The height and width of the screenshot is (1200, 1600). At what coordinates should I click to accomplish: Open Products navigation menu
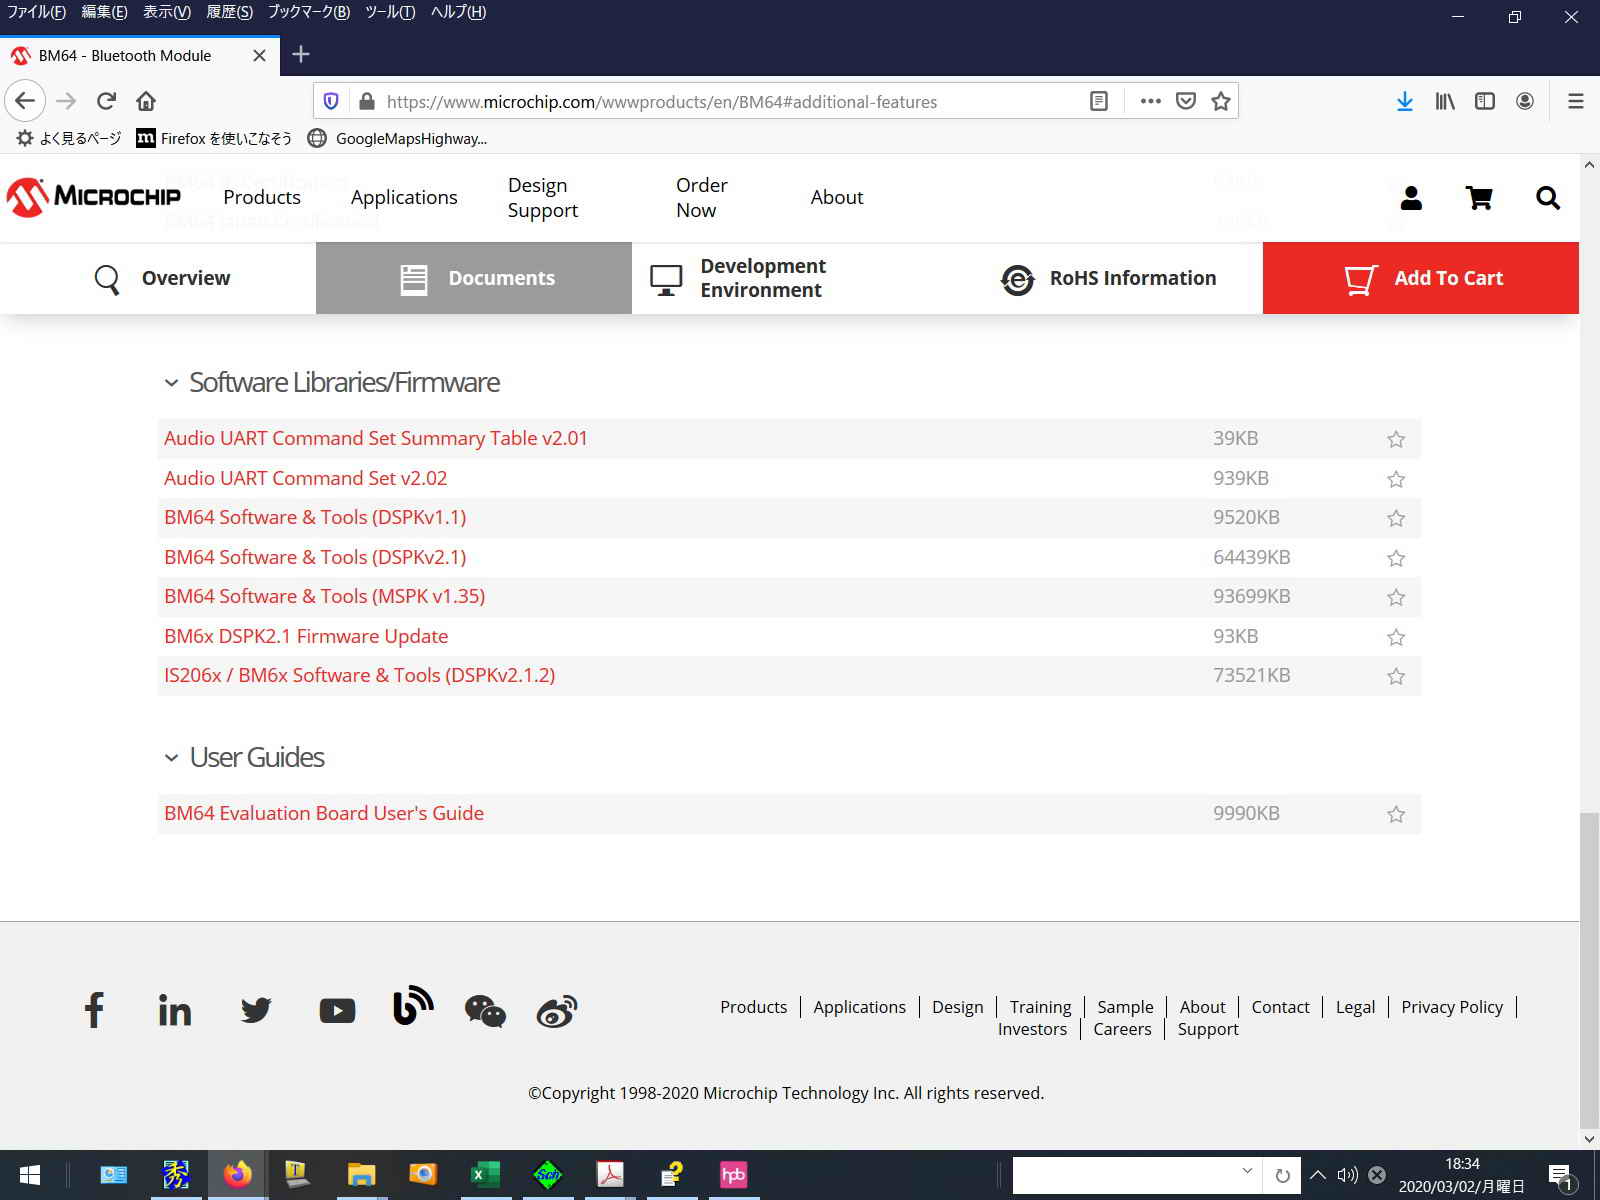point(262,197)
